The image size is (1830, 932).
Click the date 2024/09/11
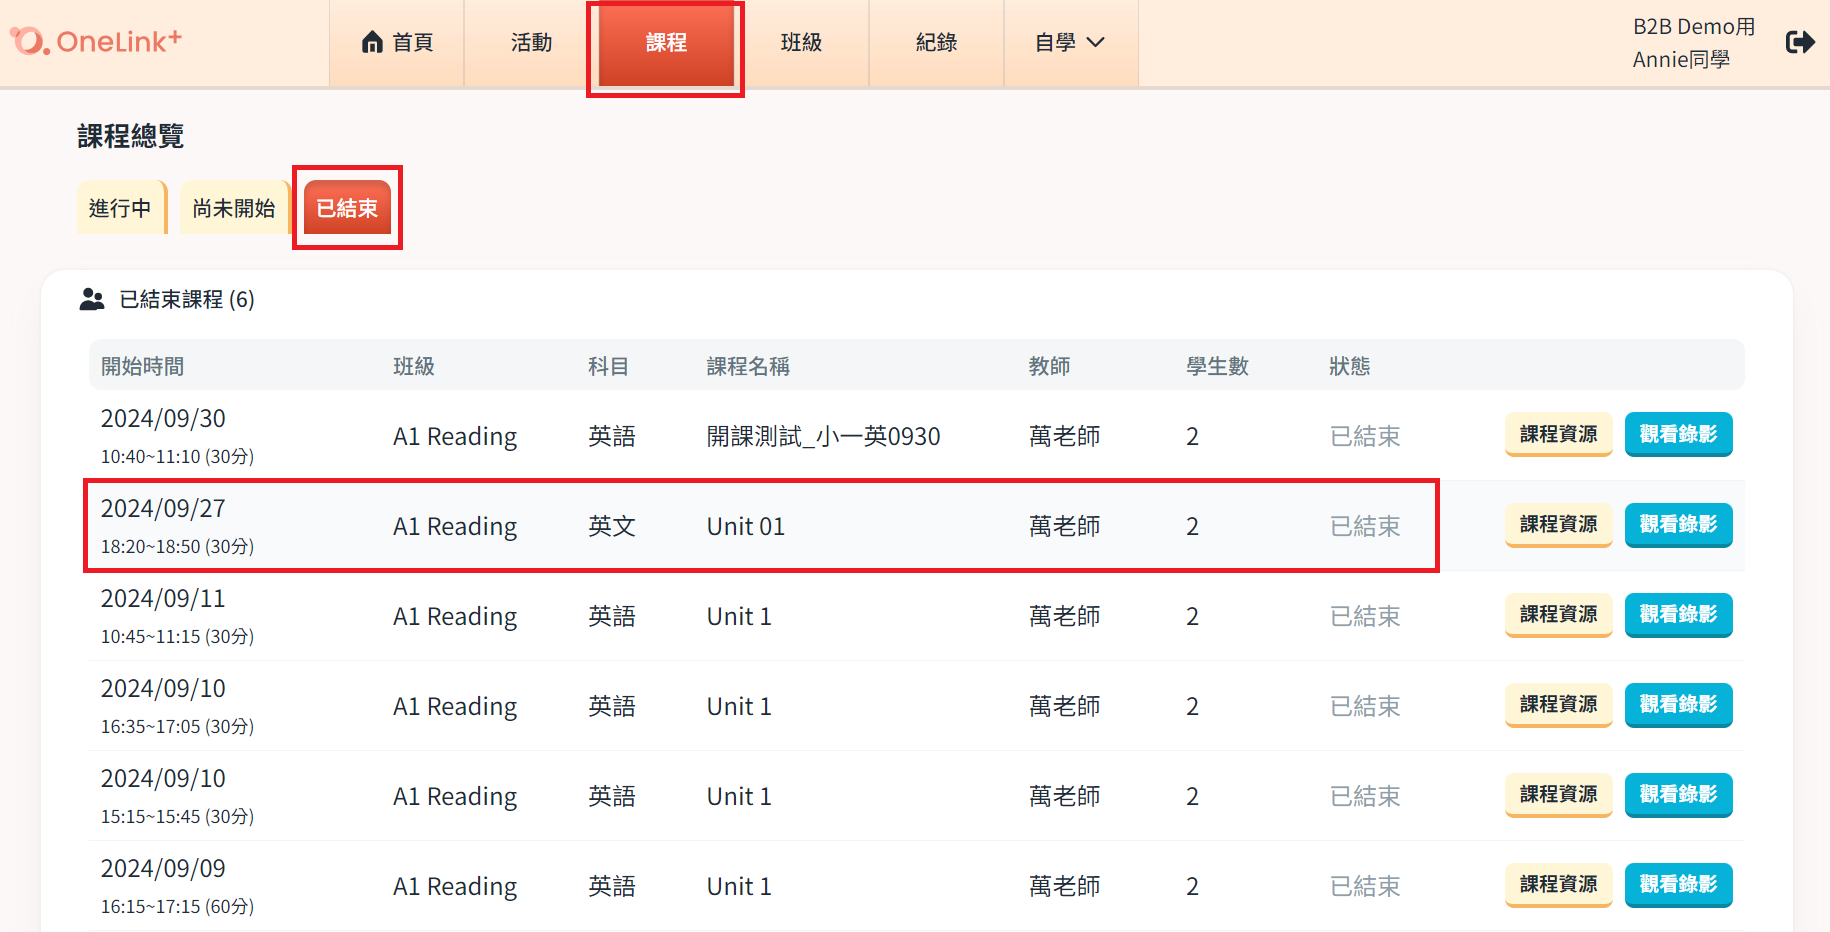(x=163, y=598)
